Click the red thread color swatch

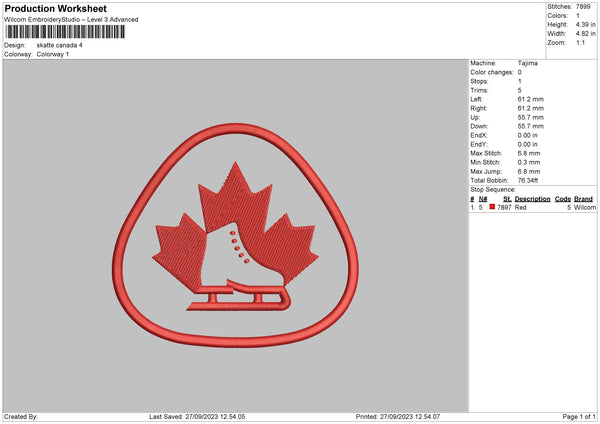tap(492, 207)
